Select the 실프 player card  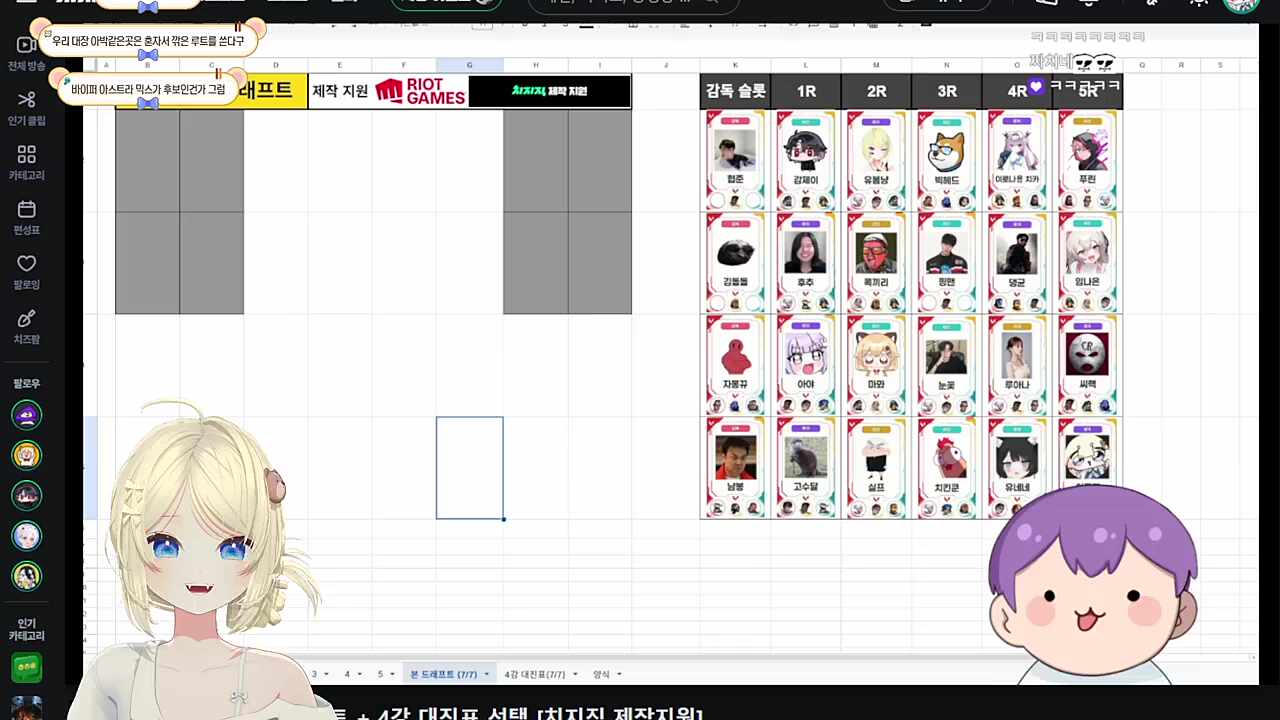click(876, 468)
